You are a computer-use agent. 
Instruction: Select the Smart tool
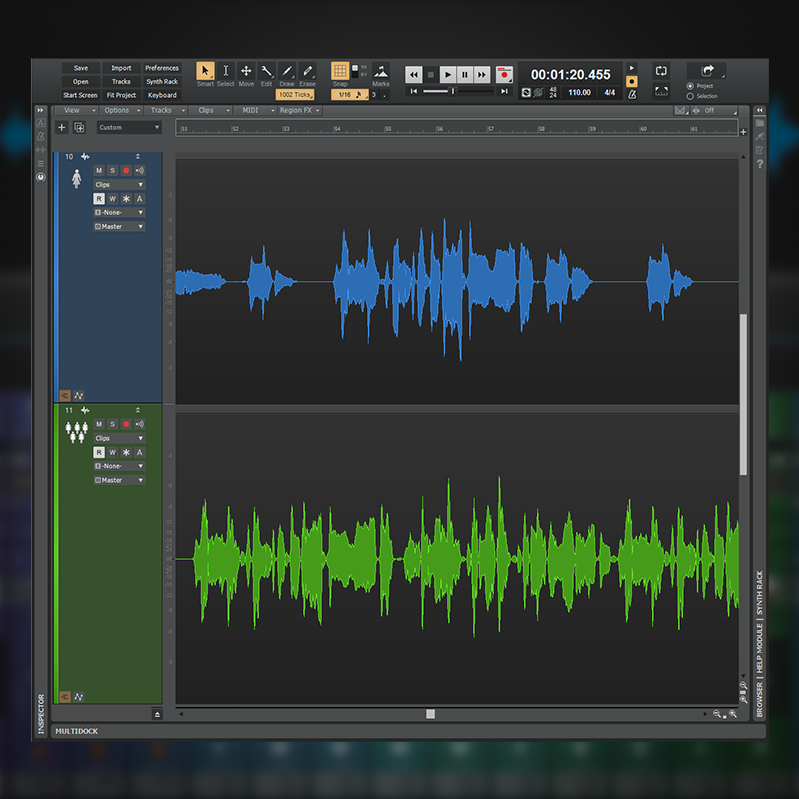[205, 71]
